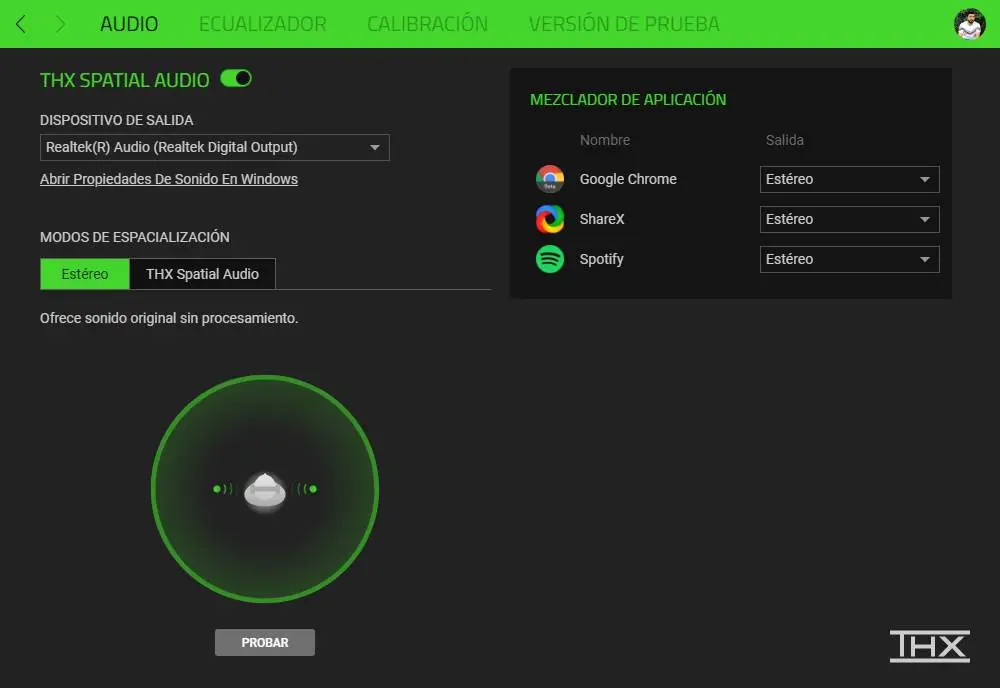Open ShareX output dropdown
1000x688 pixels.
849,219
